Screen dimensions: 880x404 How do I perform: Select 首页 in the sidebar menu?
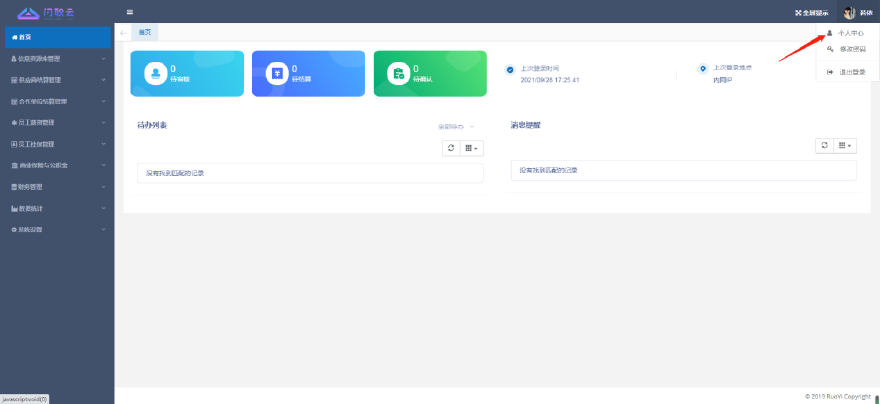pos(57,37)
